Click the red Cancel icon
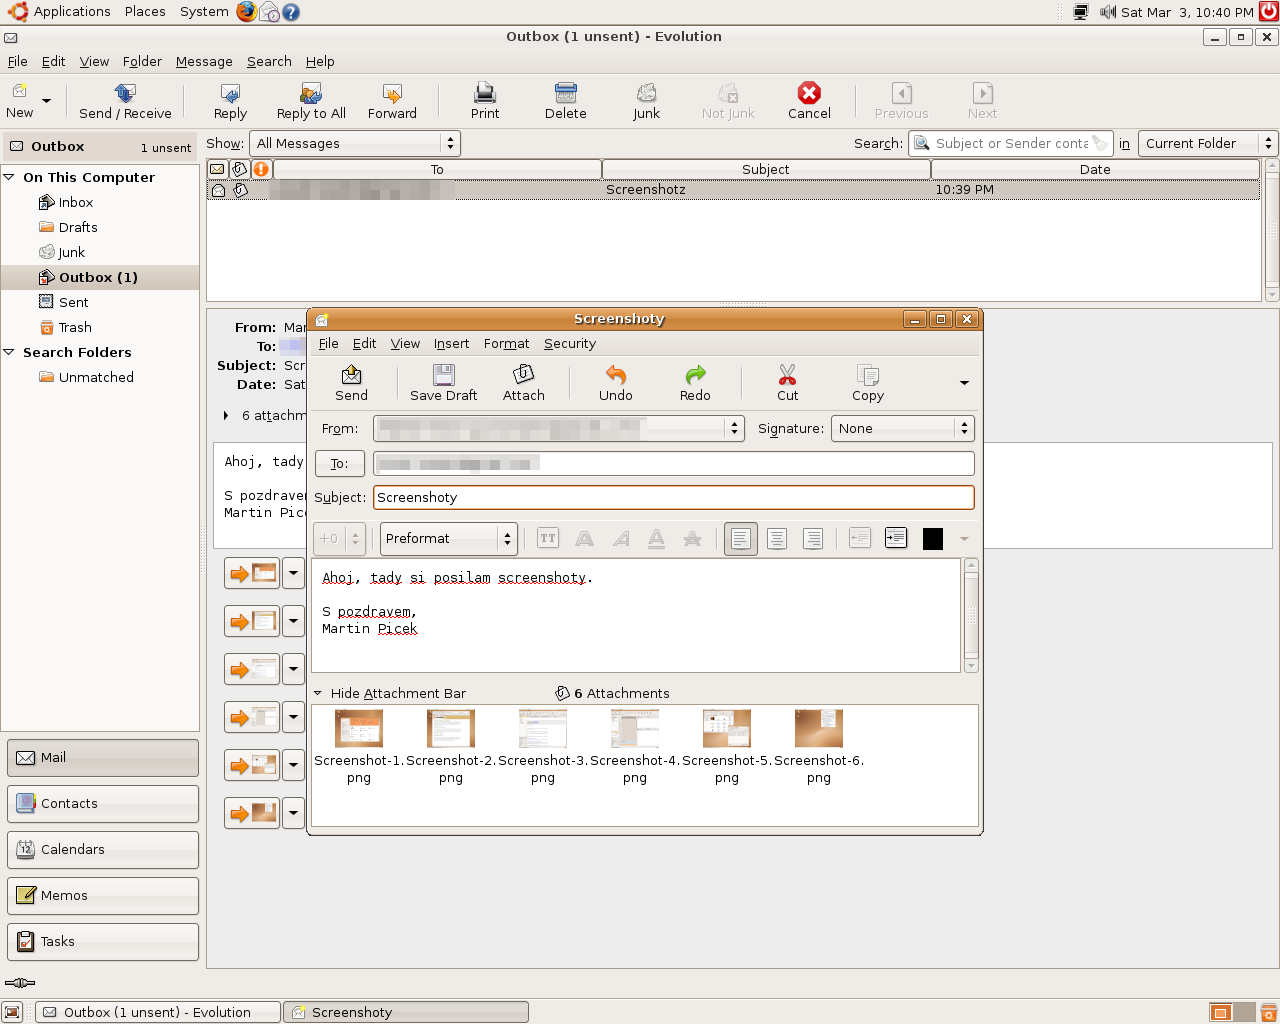1280x1024 pixels. point(809,101)
